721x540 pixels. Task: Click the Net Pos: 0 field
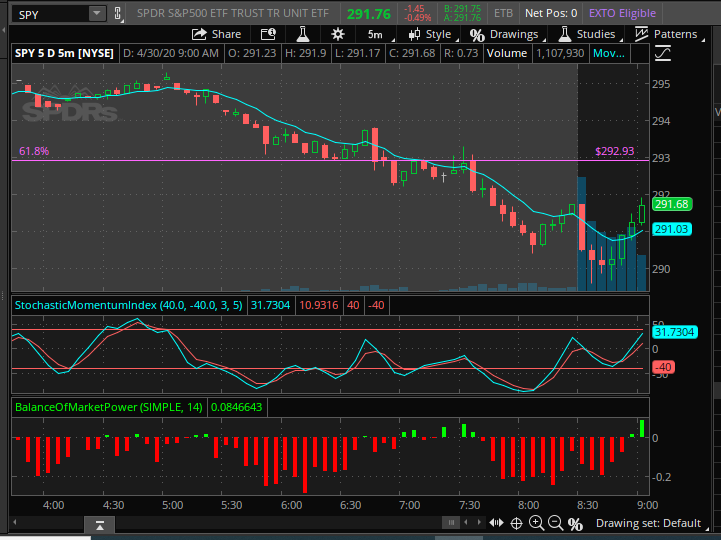(551, 13)
